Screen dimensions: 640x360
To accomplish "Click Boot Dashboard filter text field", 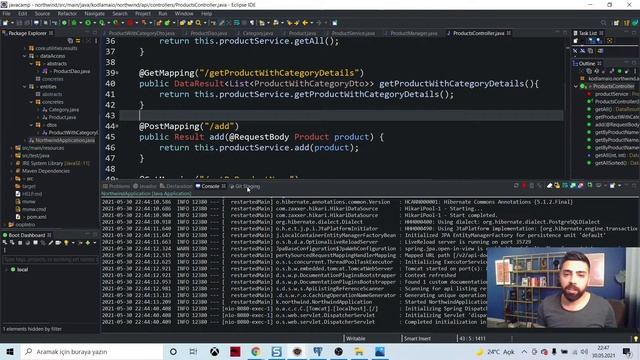I will click(50, 259).
